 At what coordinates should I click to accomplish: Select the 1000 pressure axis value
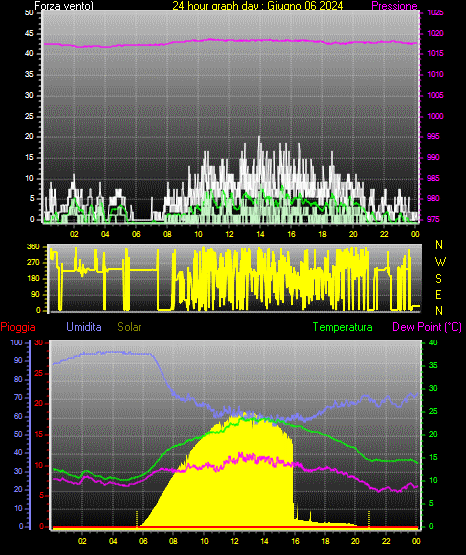coord(435,116)
